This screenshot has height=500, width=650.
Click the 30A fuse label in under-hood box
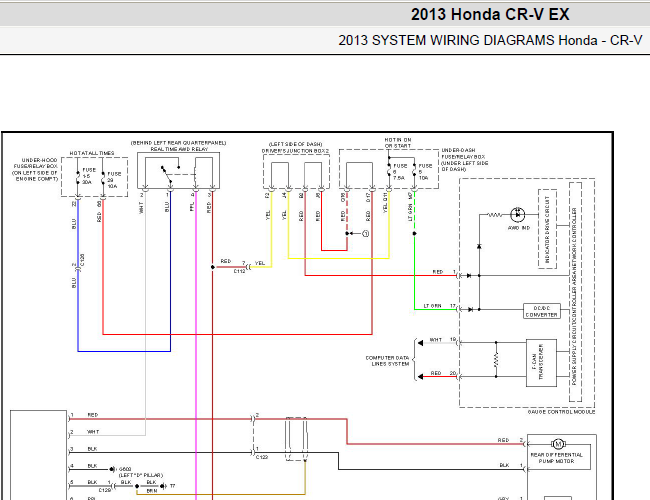click(x=89, y=176)
